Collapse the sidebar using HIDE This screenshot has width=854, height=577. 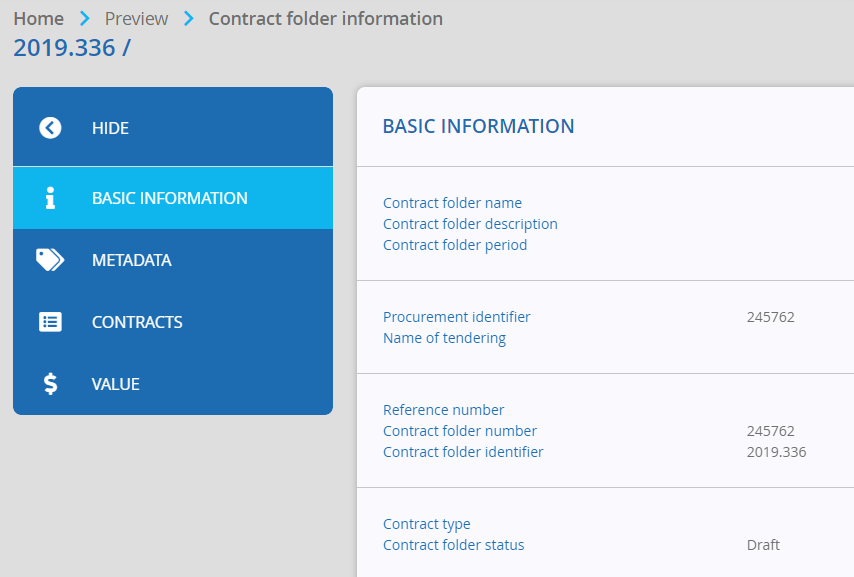click(x=173, y=127)
